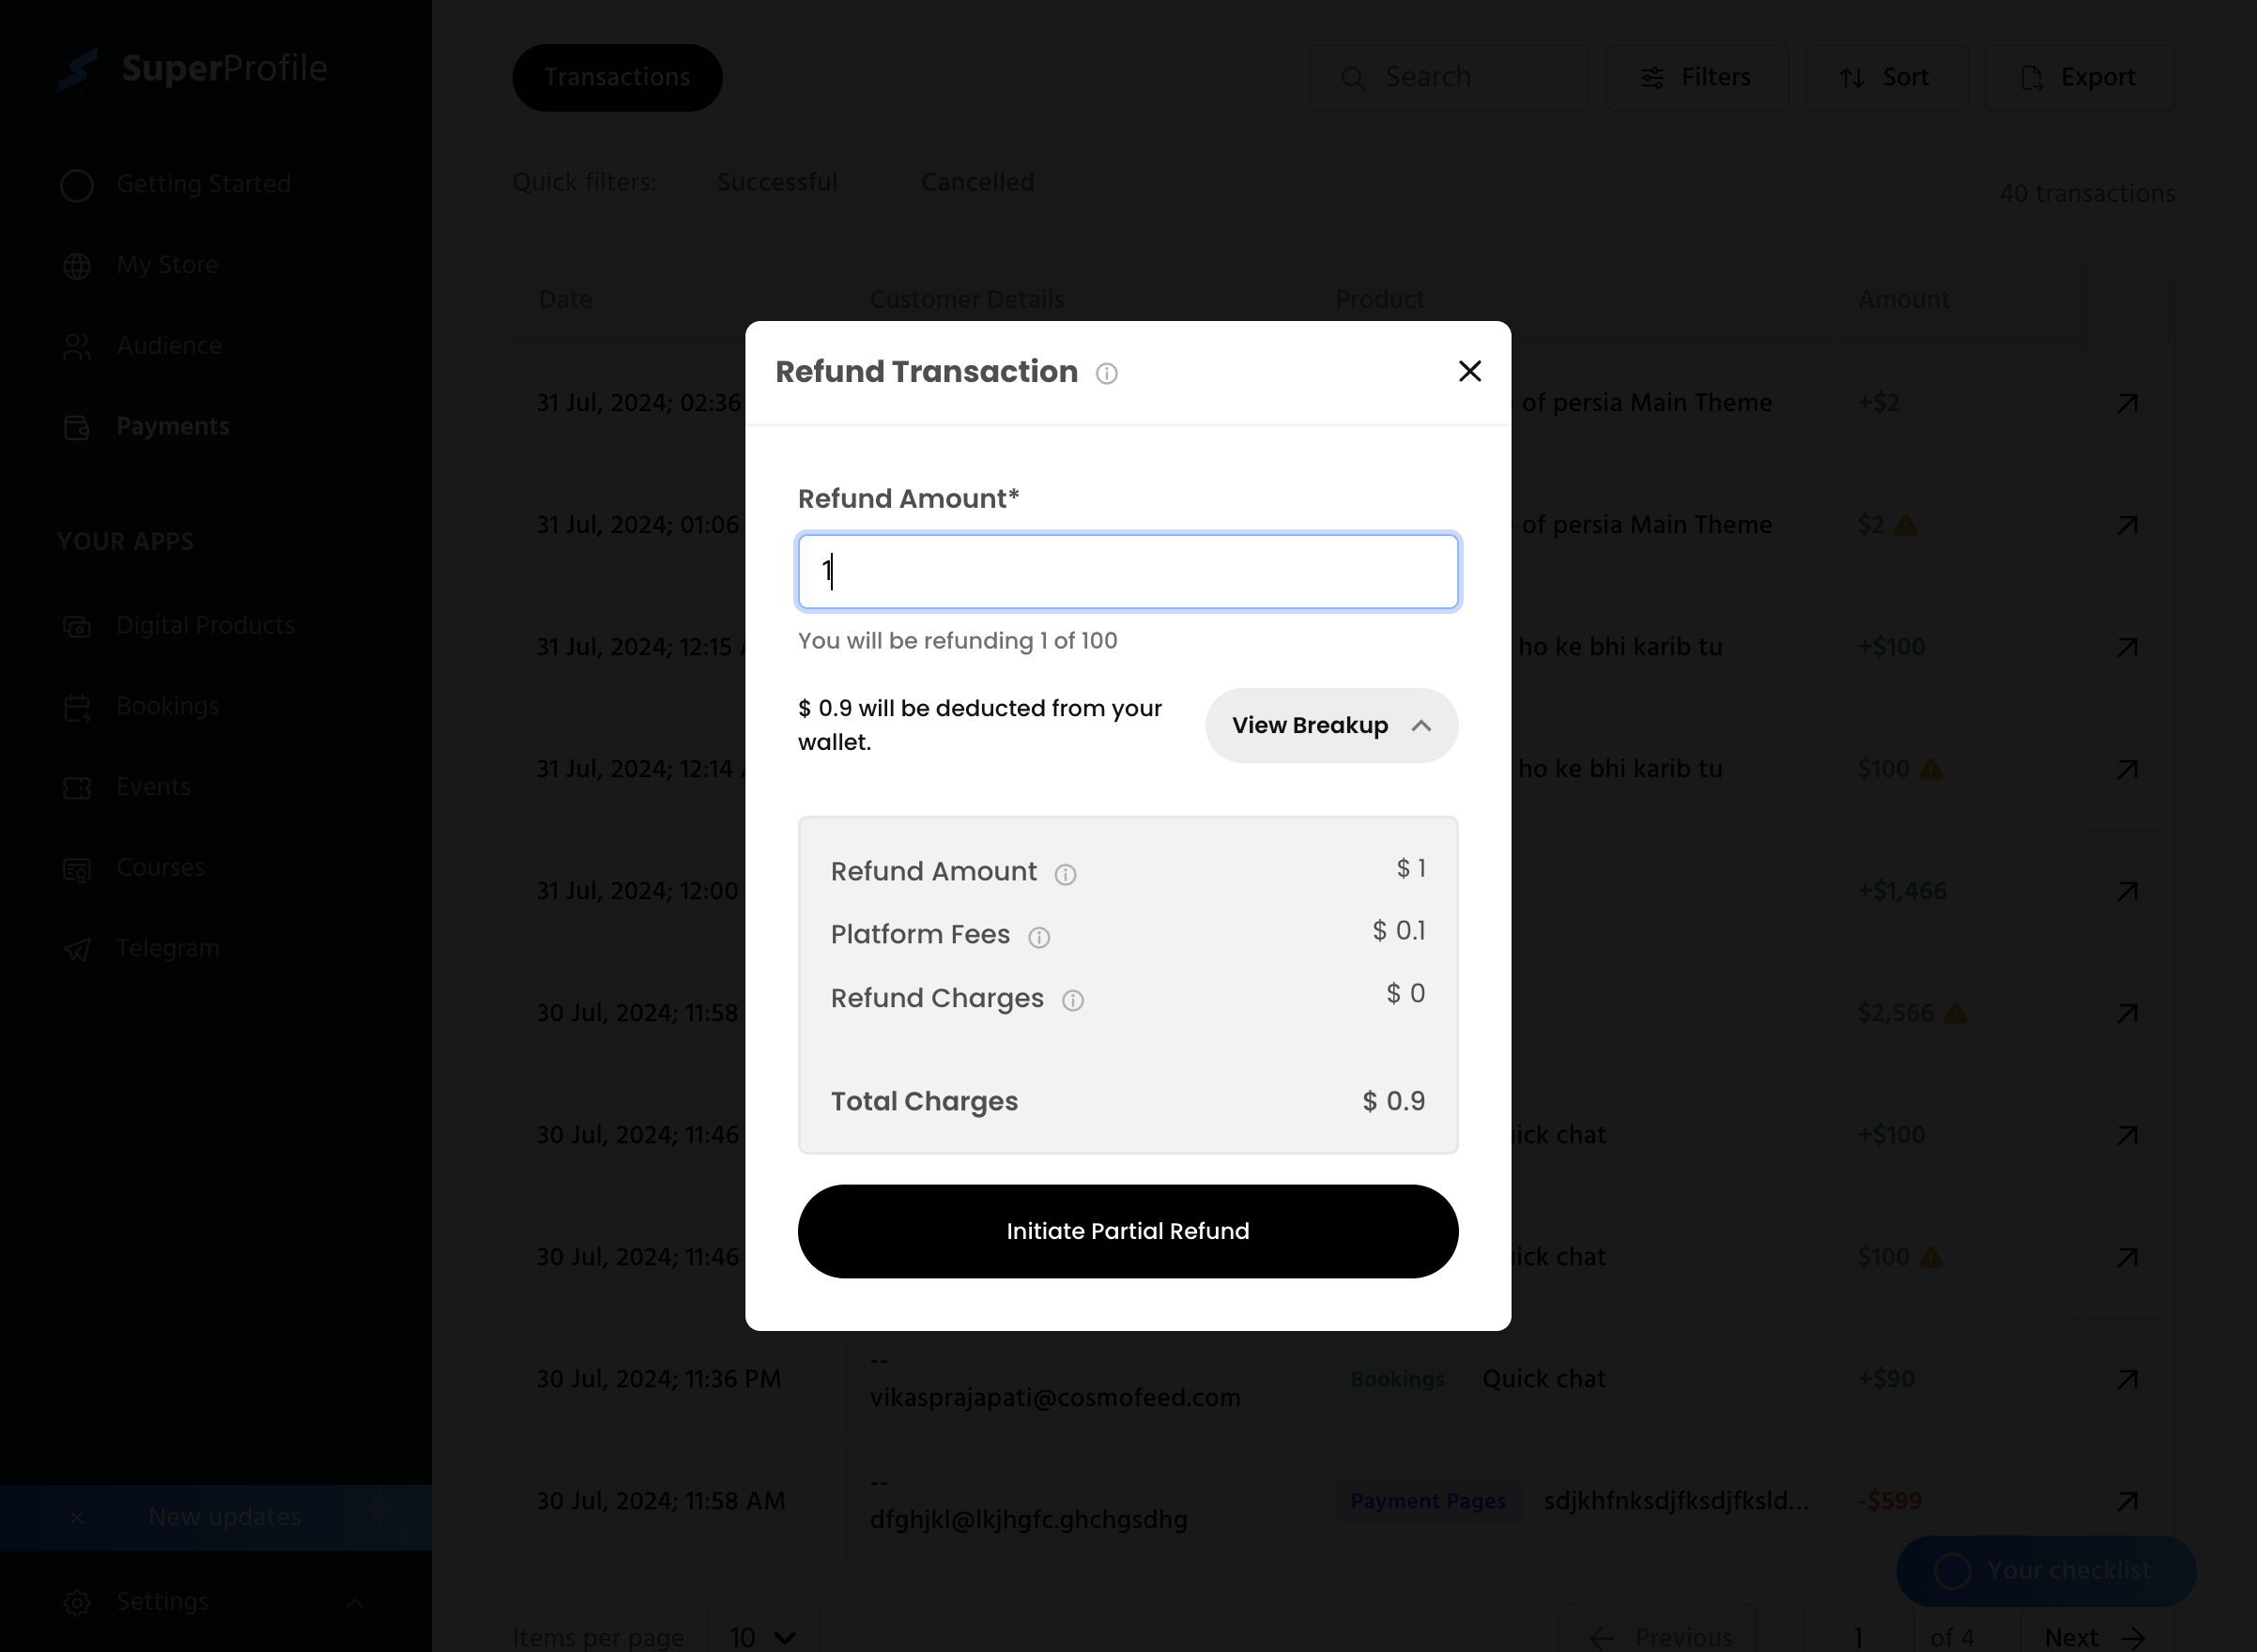Toggle Payments section in sidebar
Image resolution: width=2257 pixels, height=1652 pixels.
point(172,426)
